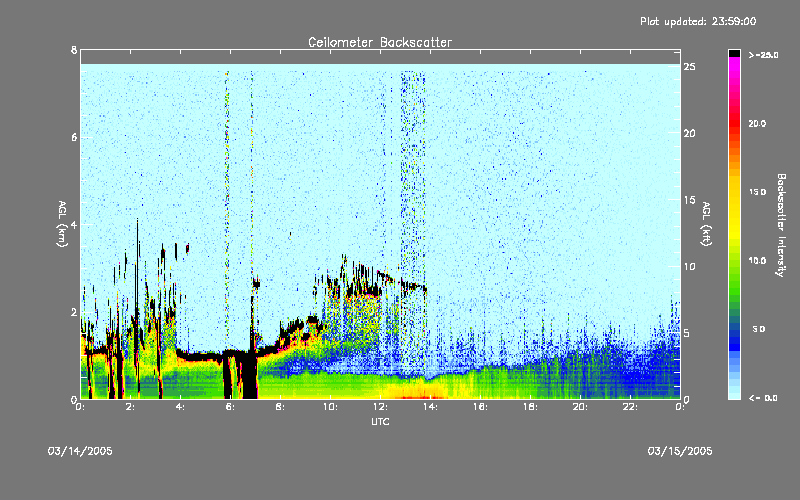Screen dimensions: 800x500
Task: Click the end date 03/15/2005
Action: 680,451
